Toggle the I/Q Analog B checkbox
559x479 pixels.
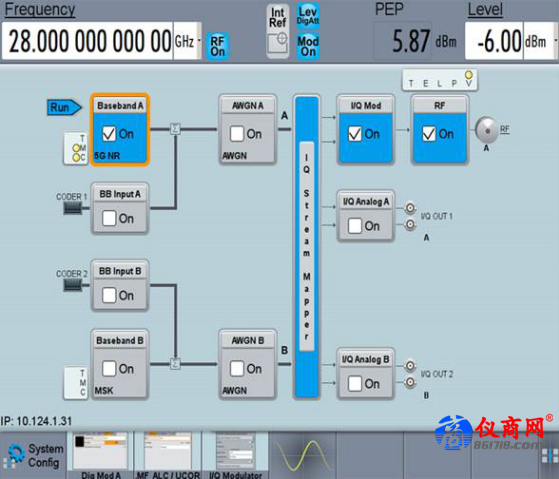355,384
